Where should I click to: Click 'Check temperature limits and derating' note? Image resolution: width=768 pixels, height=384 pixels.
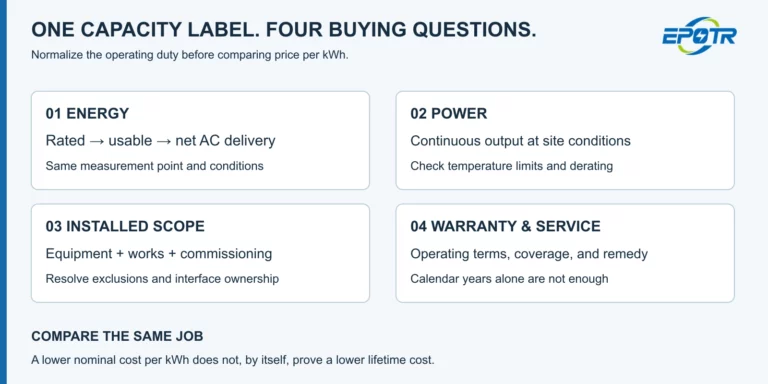(511, 166)
